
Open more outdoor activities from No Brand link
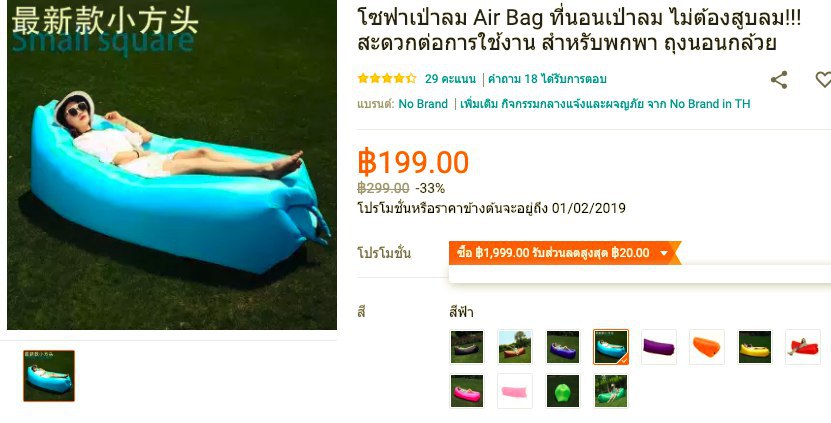pyautogui.click(x=605, y=104)
